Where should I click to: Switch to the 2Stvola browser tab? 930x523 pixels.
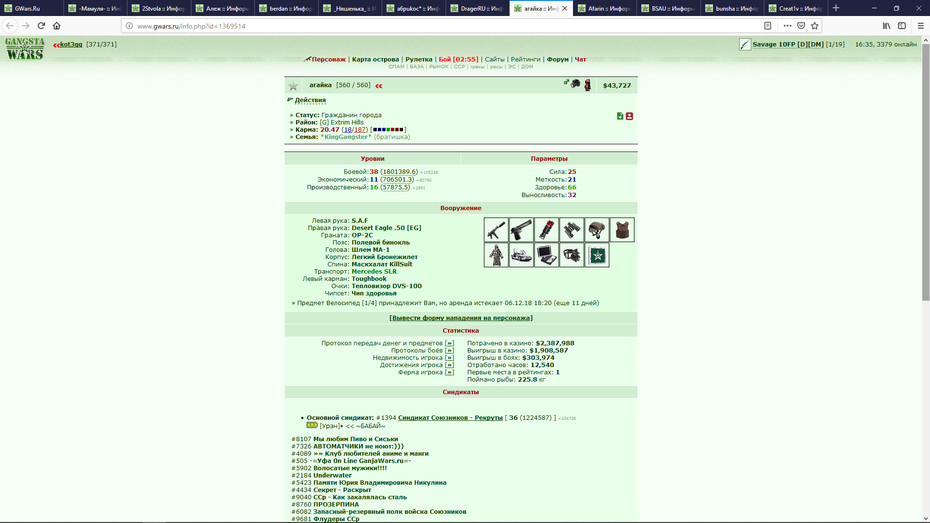tap(158, 8)
